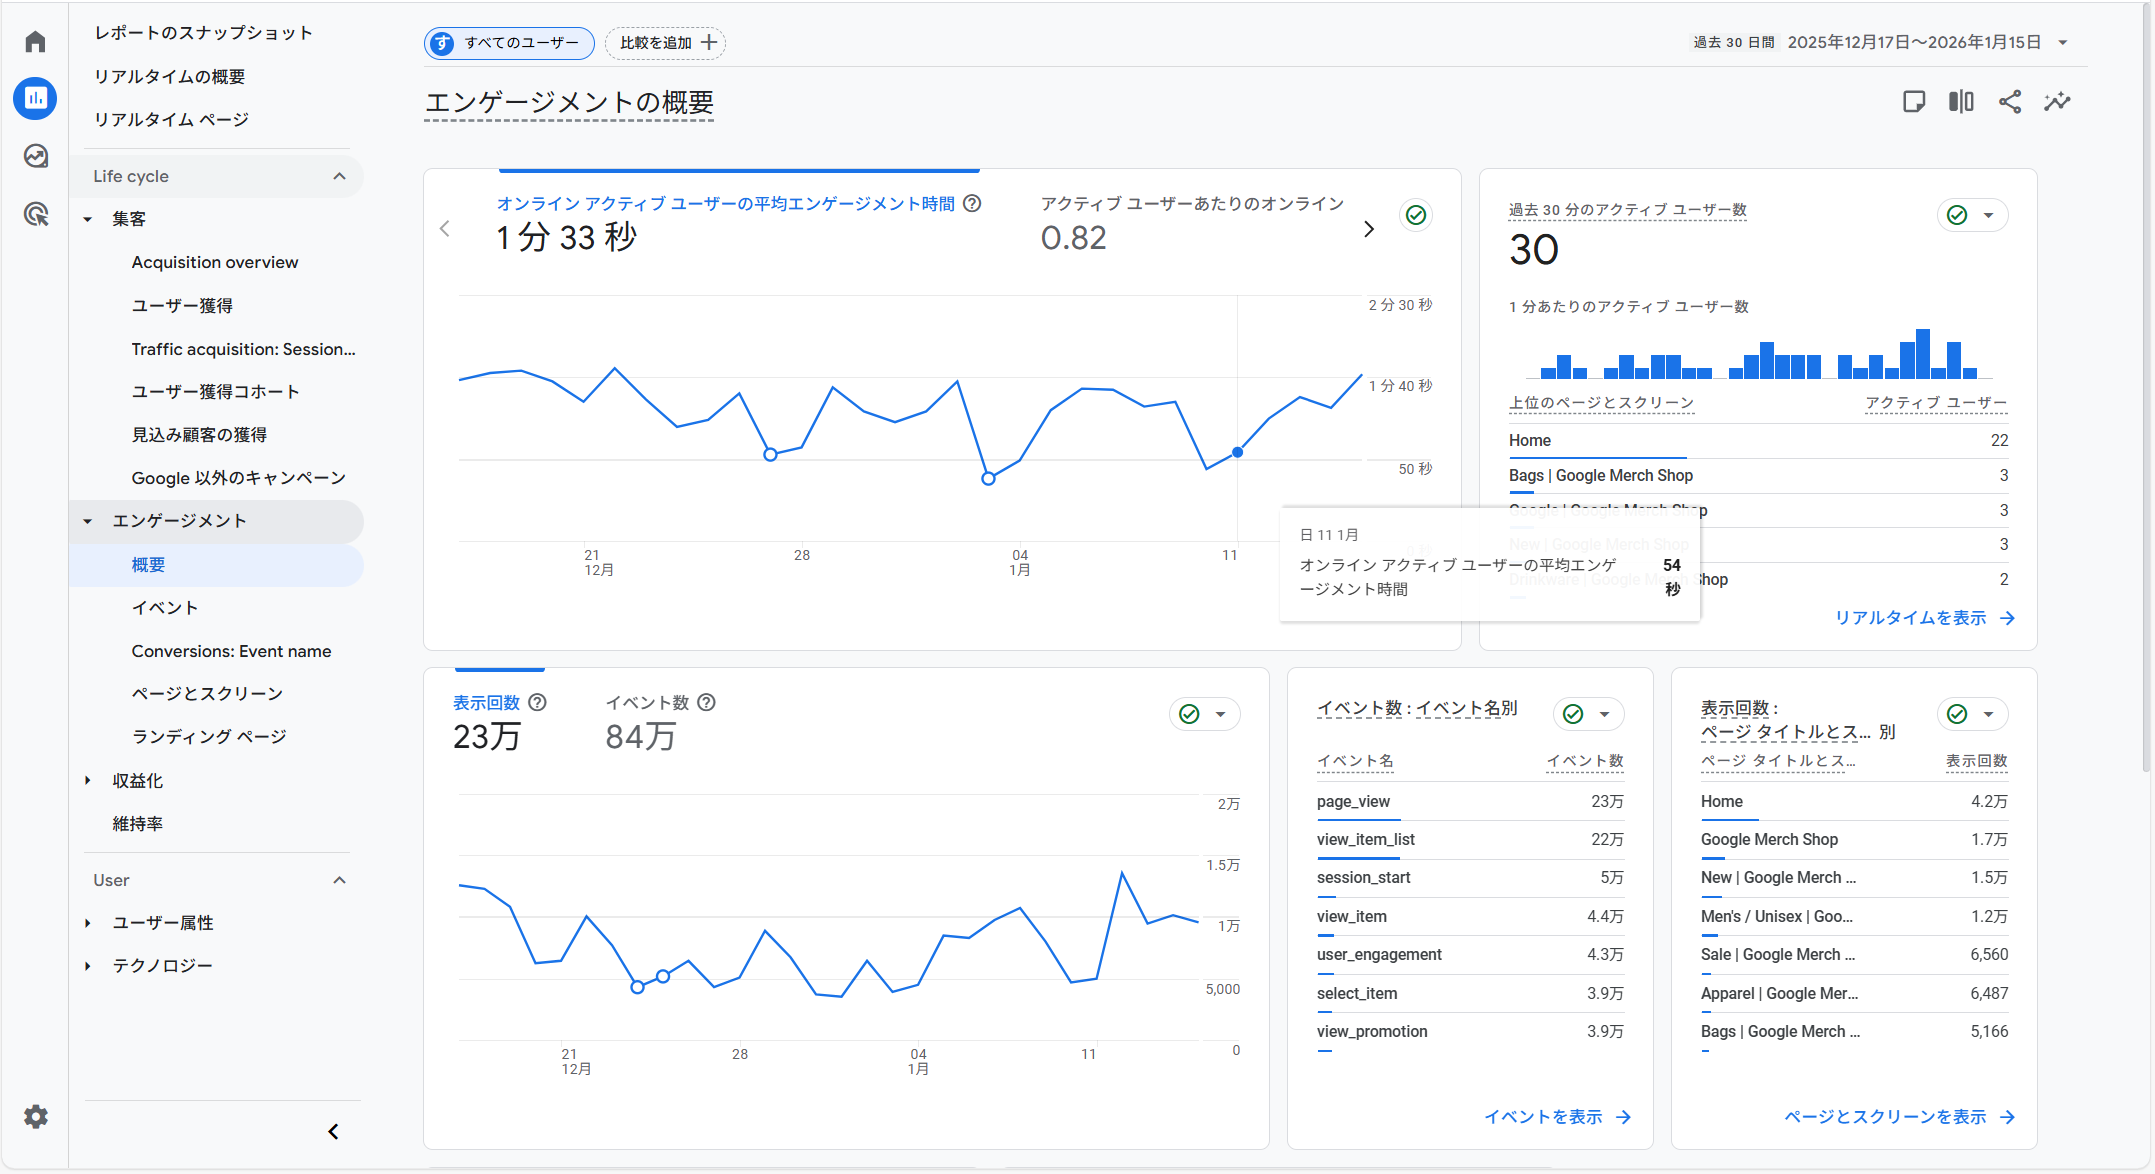
Task: Click help icon beside 表示回数 metric
Action: tap(537, 702)
